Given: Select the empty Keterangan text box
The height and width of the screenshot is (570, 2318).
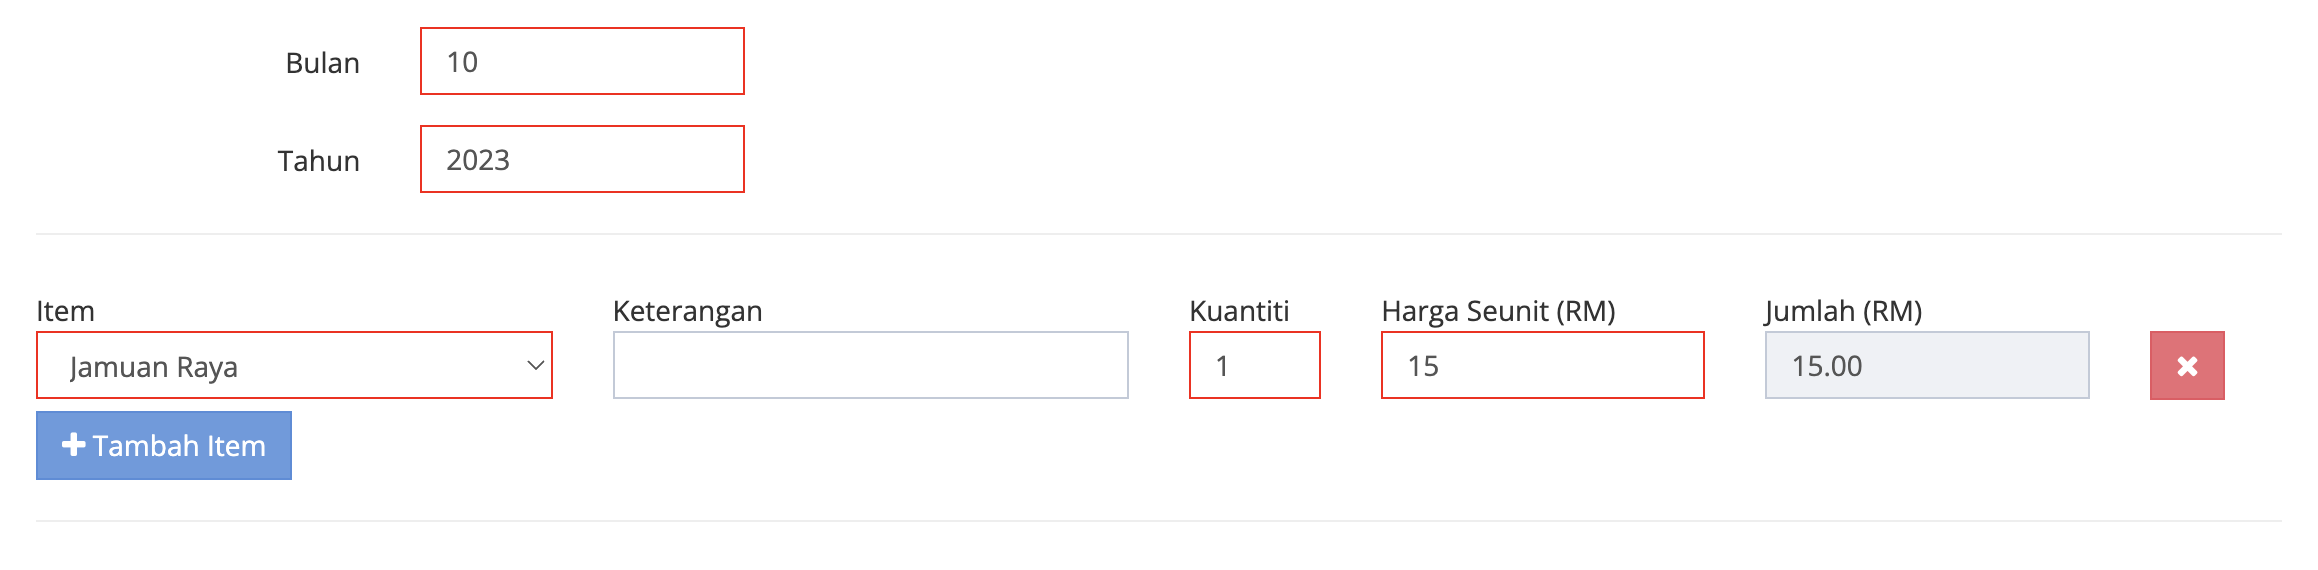Looking at the screenshot, I should [x=870, y=366].
